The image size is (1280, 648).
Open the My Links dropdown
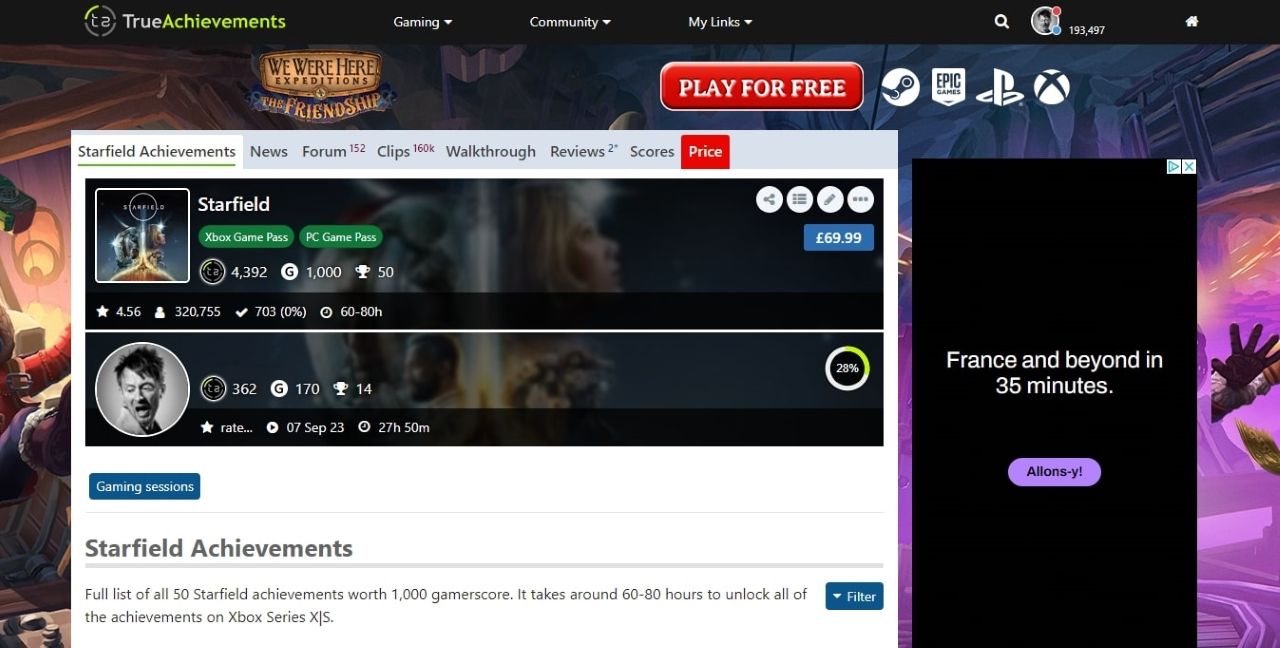(718, 21)
